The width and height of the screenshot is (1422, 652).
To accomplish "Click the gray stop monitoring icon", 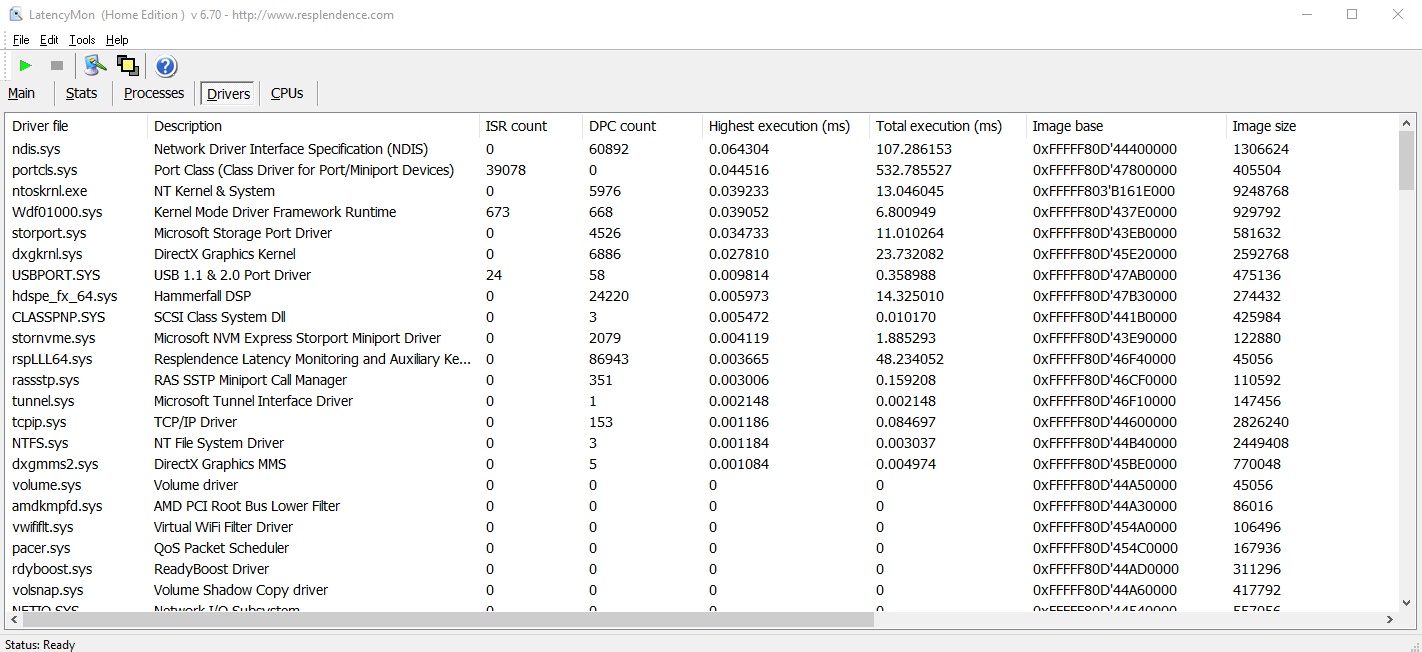I will point(57,66).
